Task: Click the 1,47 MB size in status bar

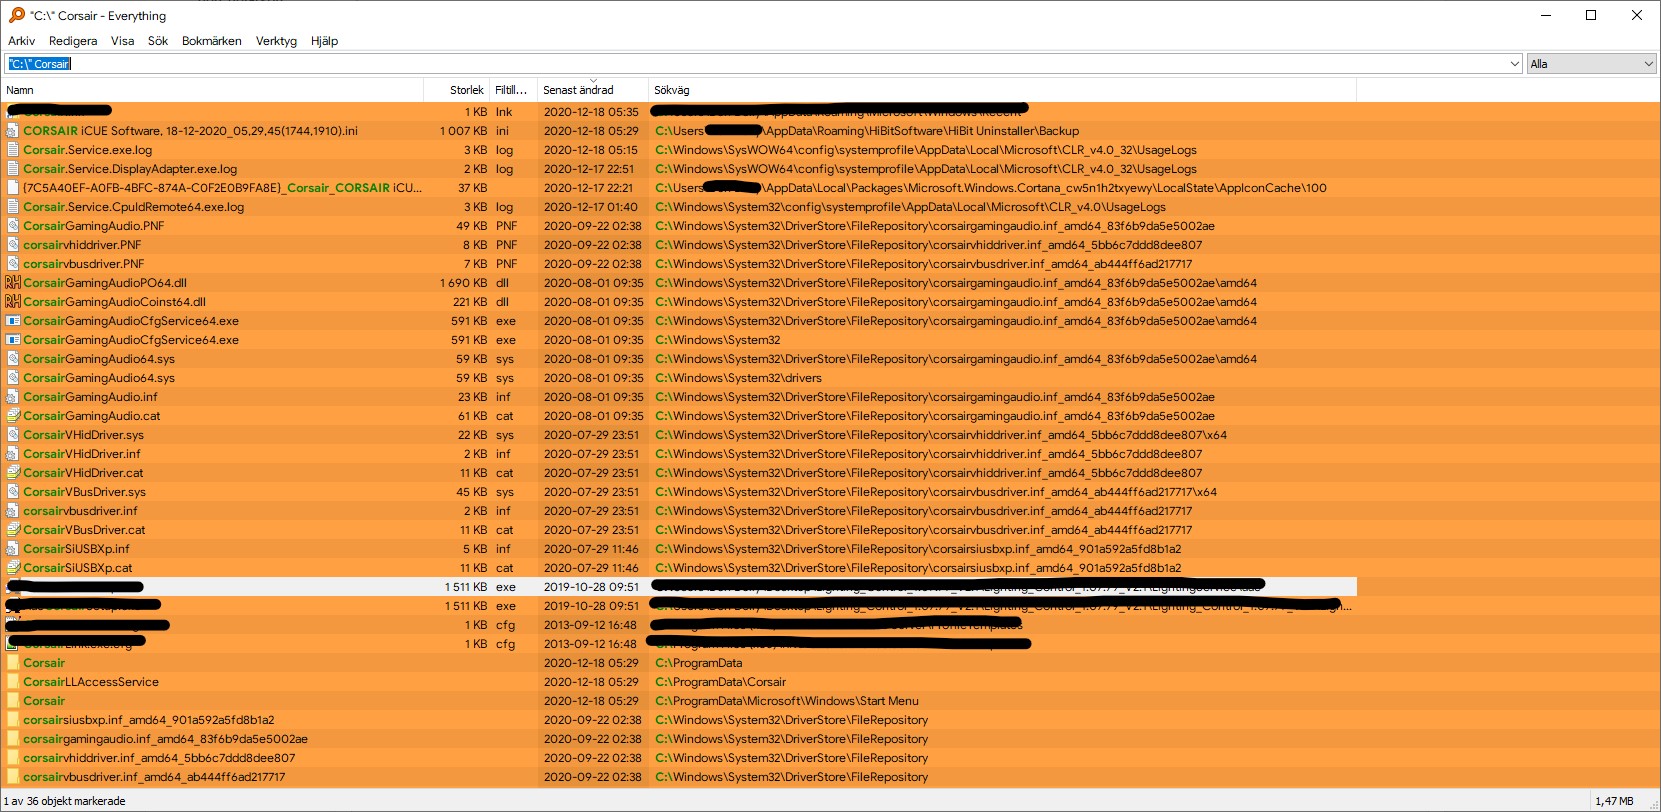Action: [1614, 801]
